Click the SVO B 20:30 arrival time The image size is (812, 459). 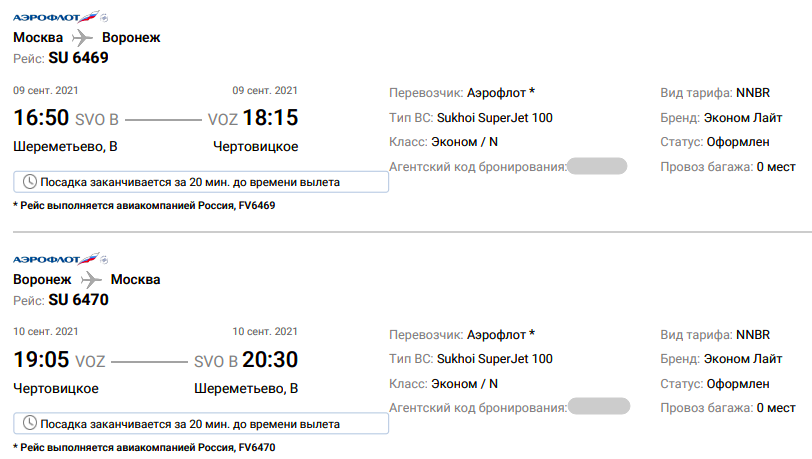tap(246, 360)
